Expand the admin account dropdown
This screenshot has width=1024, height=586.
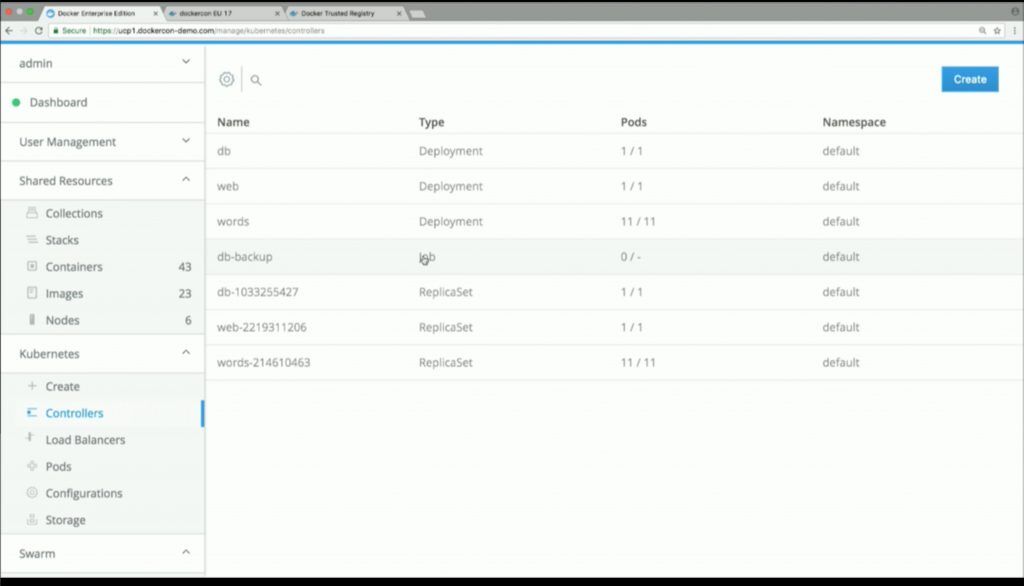pyautogui.click(x=186, y=62)
